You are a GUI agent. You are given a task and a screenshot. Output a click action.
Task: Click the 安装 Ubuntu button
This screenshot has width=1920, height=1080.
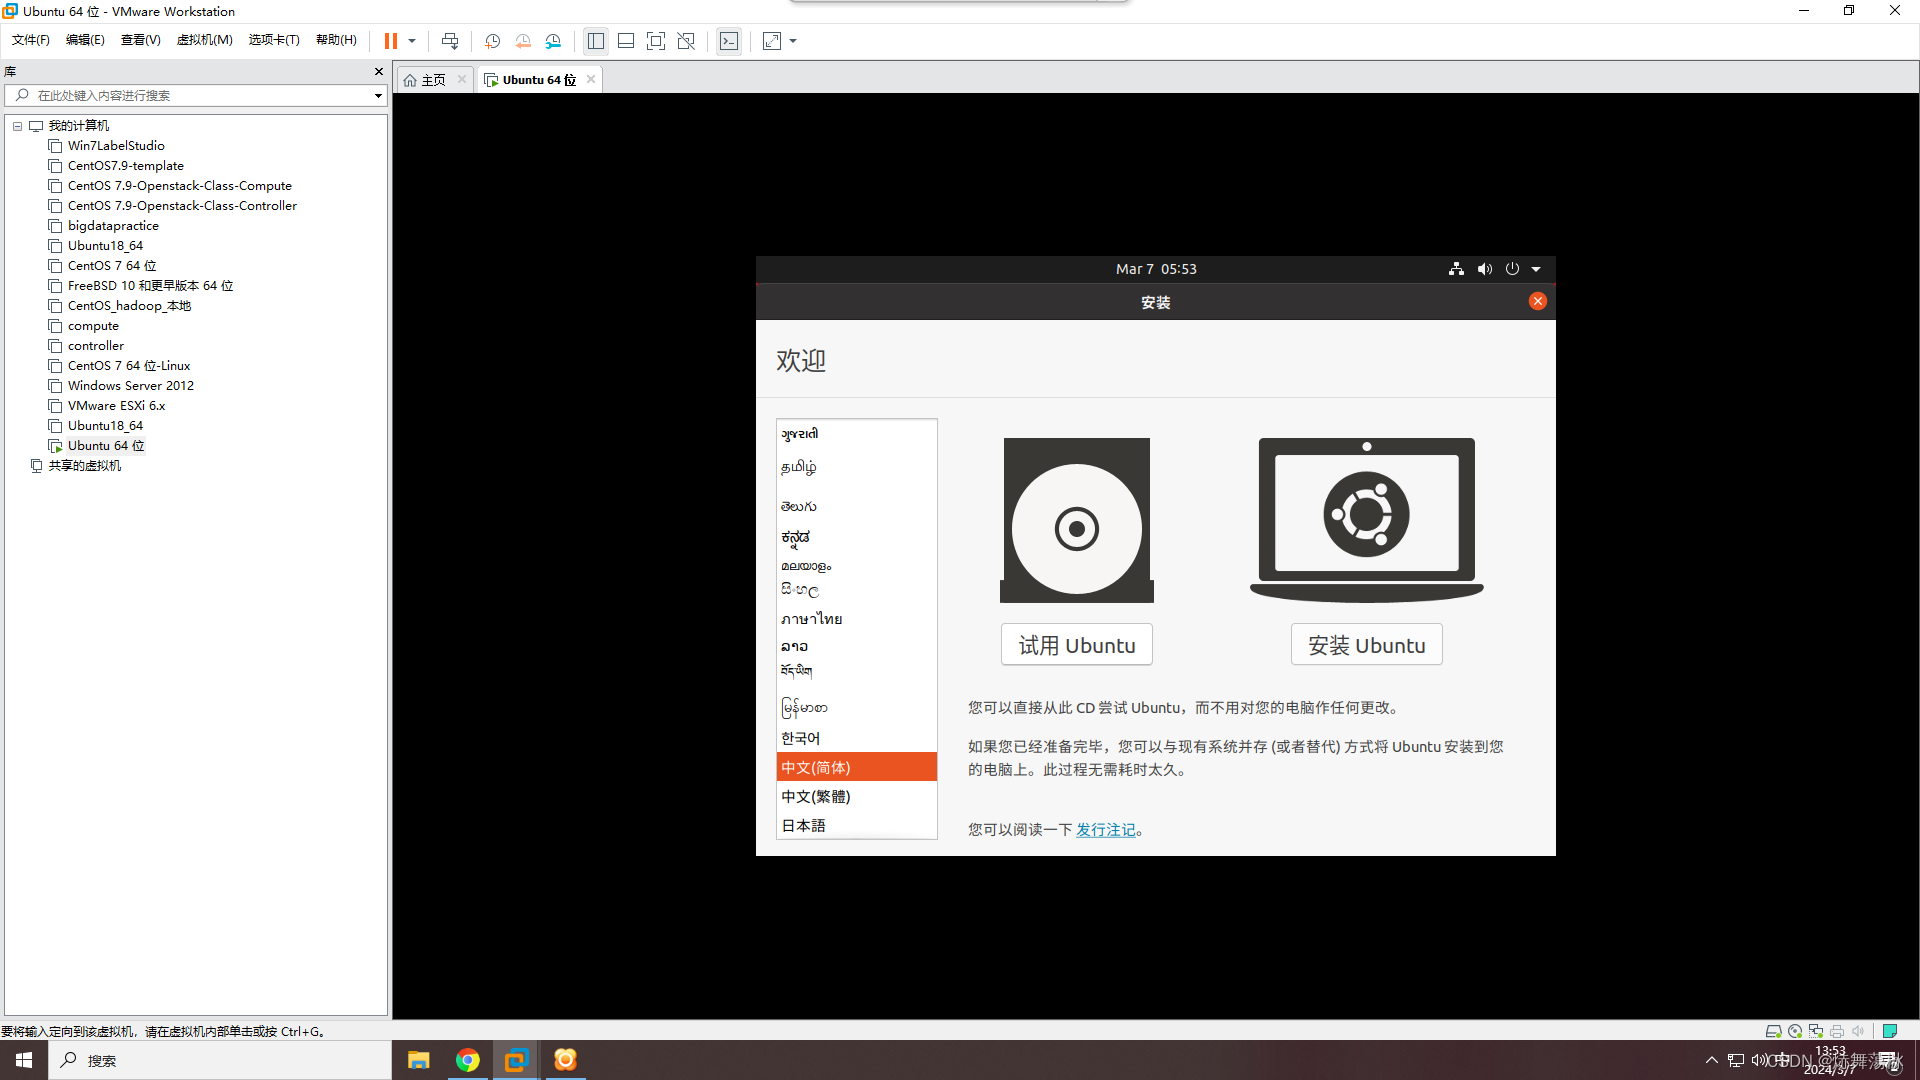pos(1367,645)
